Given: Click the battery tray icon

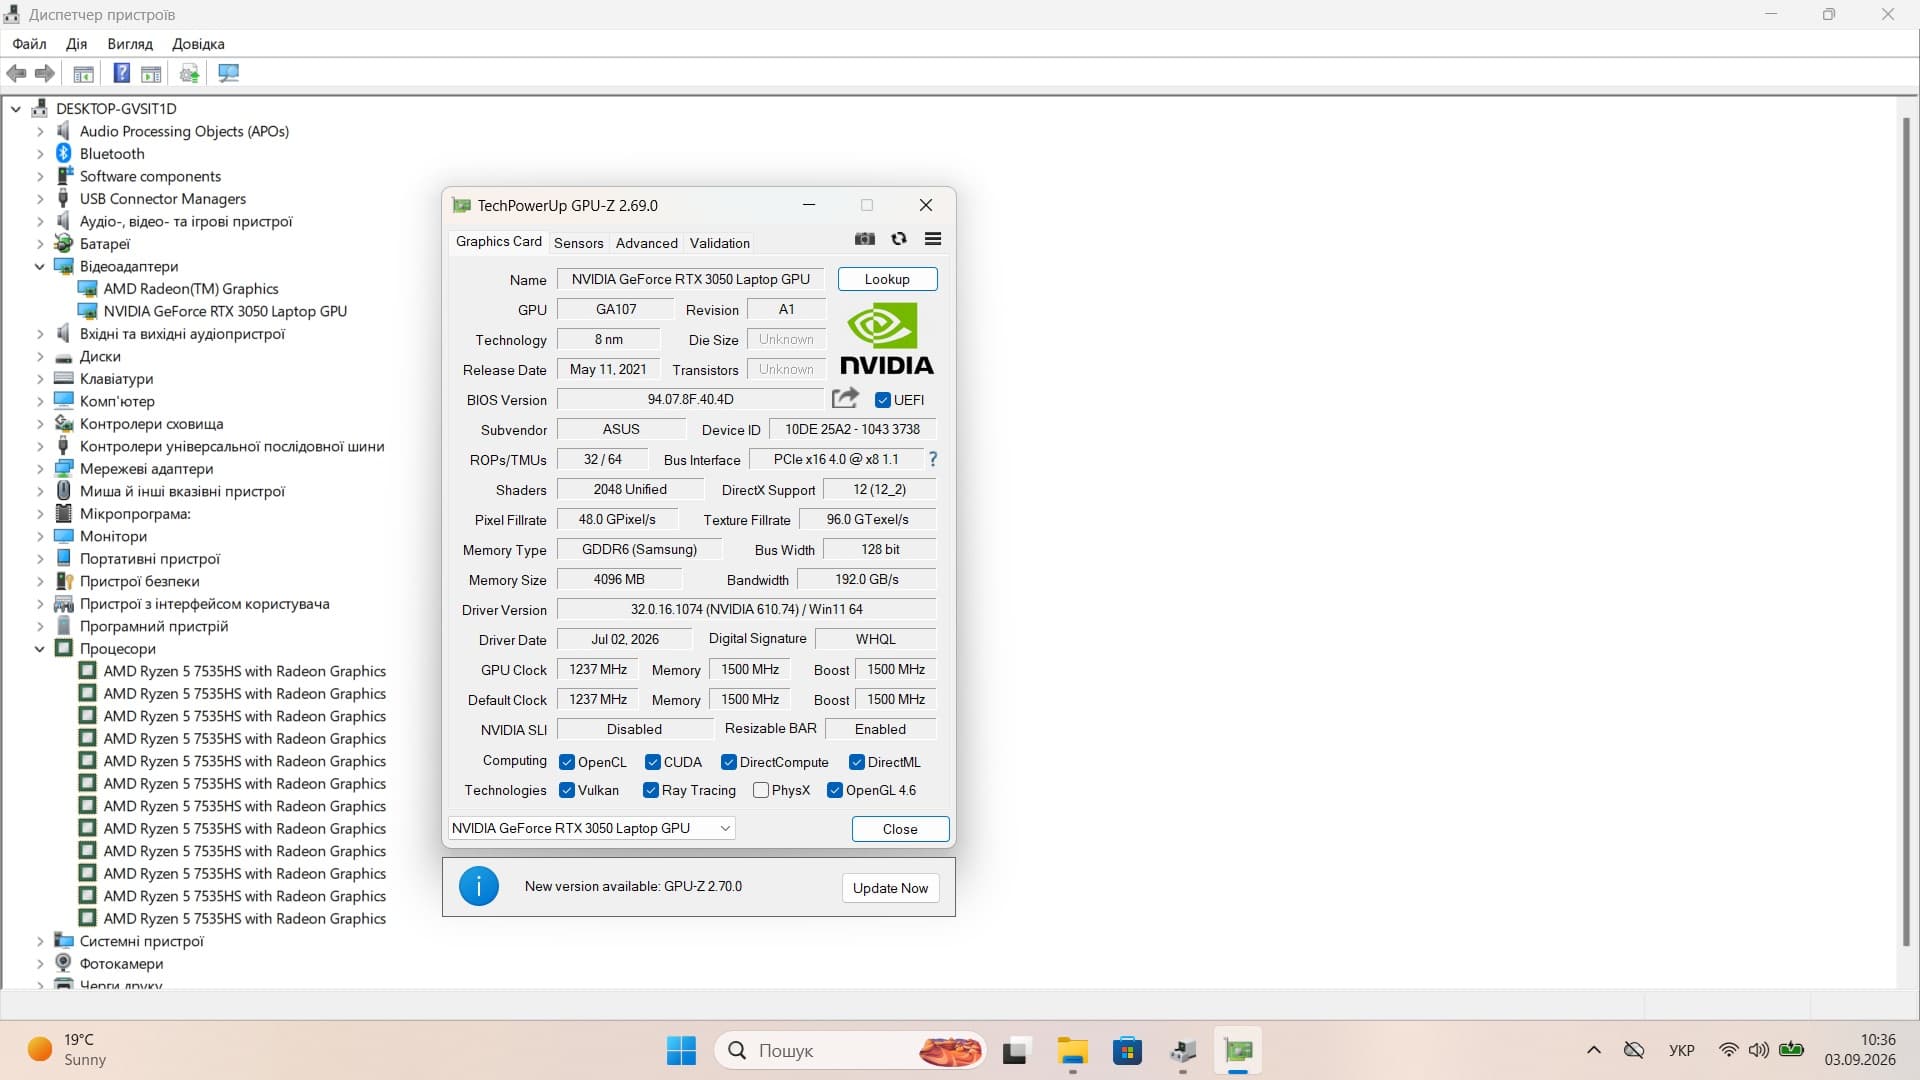Looking at the screenshot, I should pos(1791,1050).
